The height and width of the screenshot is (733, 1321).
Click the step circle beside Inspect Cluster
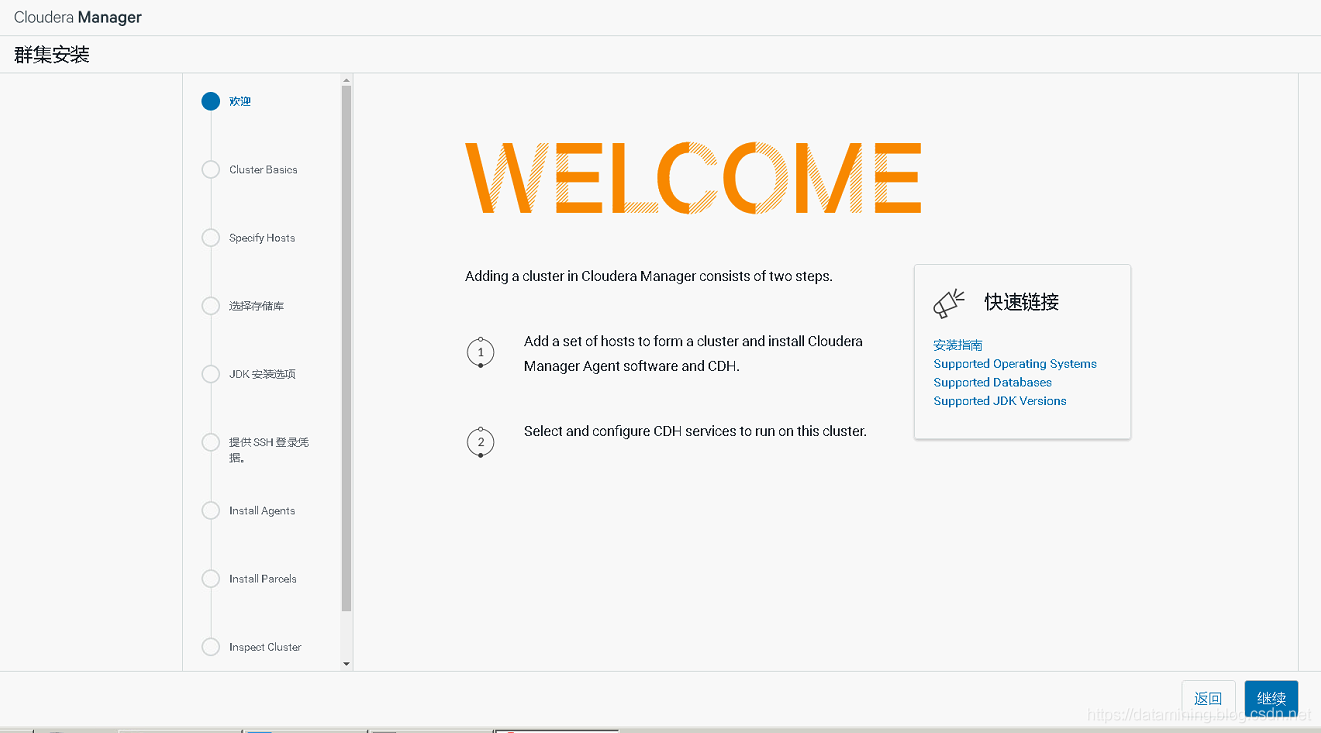[210, 647]
